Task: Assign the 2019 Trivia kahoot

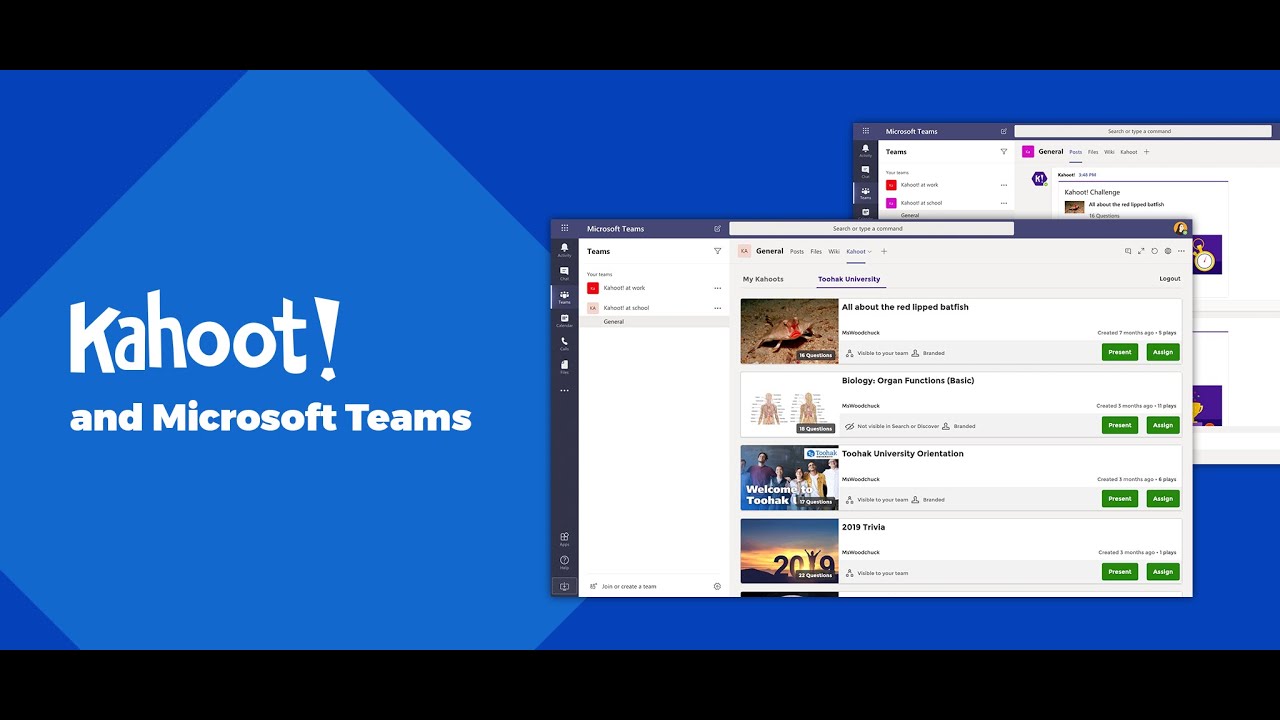Action: click(x=1163, y=572)
